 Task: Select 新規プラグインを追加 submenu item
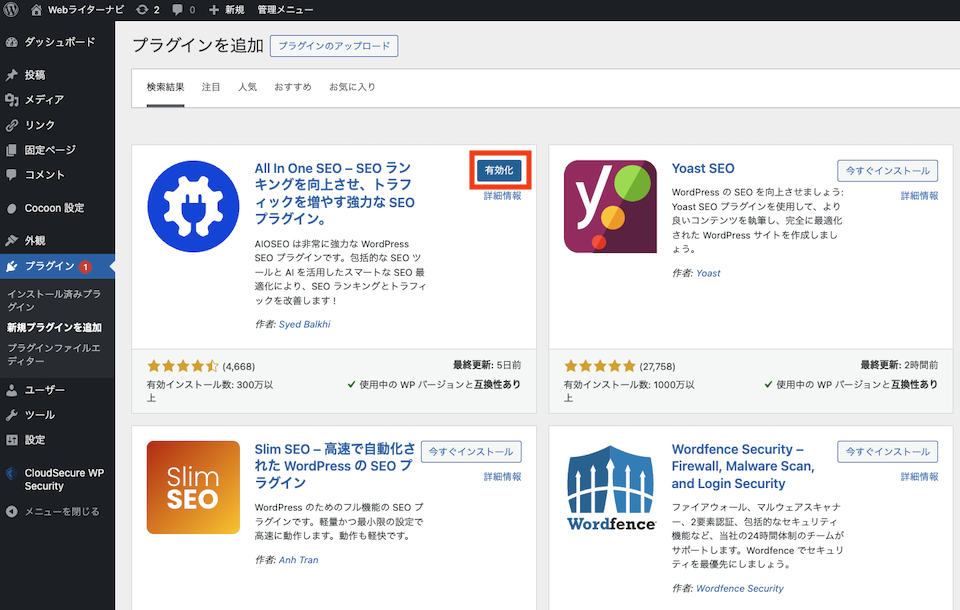(x=54, y=328)
